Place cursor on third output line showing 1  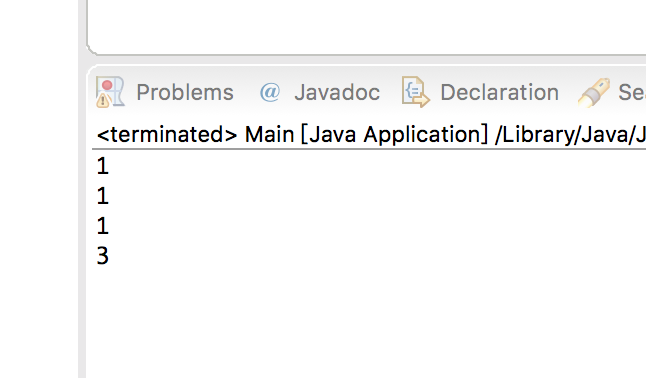(x=103, y=226)
